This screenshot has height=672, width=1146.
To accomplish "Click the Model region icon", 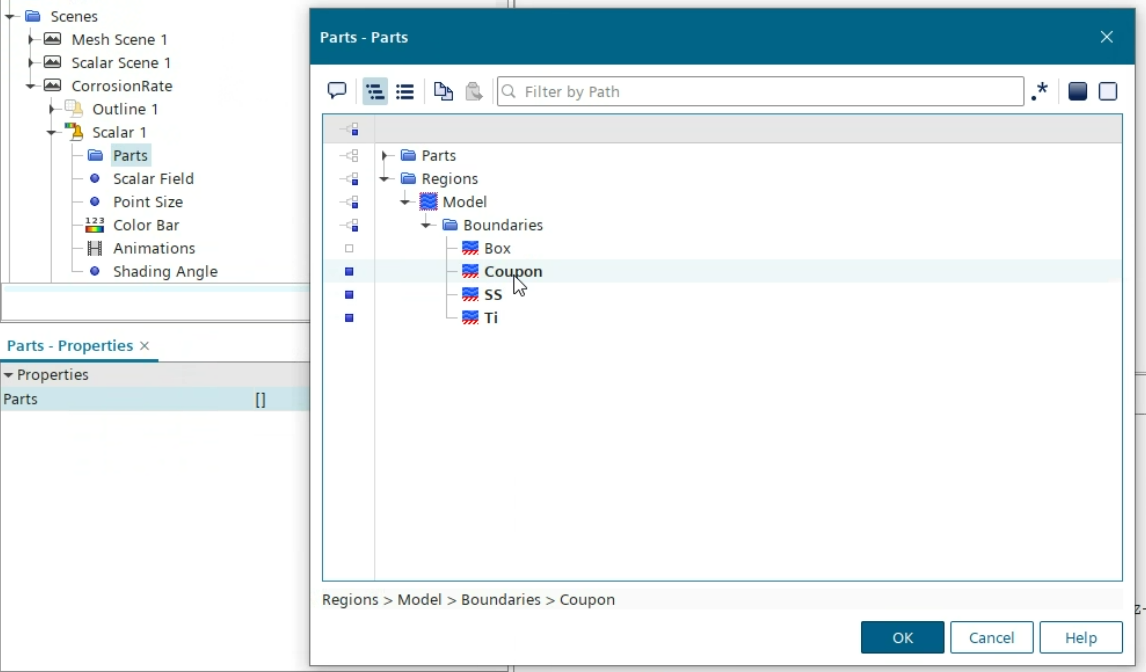I will (428, 202).
